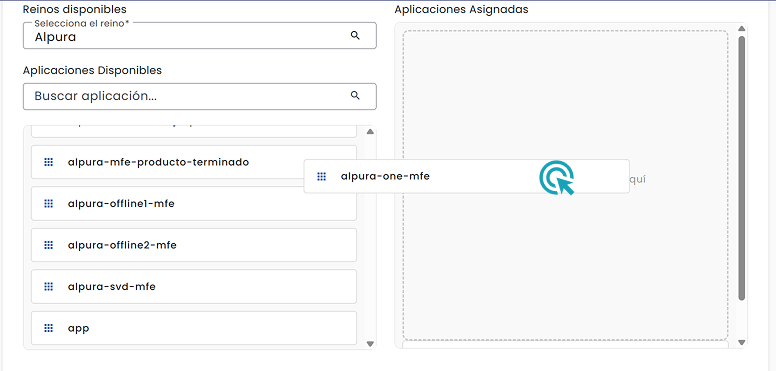Focus the Buscar aplicación search field
The image size is (776, 371).
click(200, 96)
